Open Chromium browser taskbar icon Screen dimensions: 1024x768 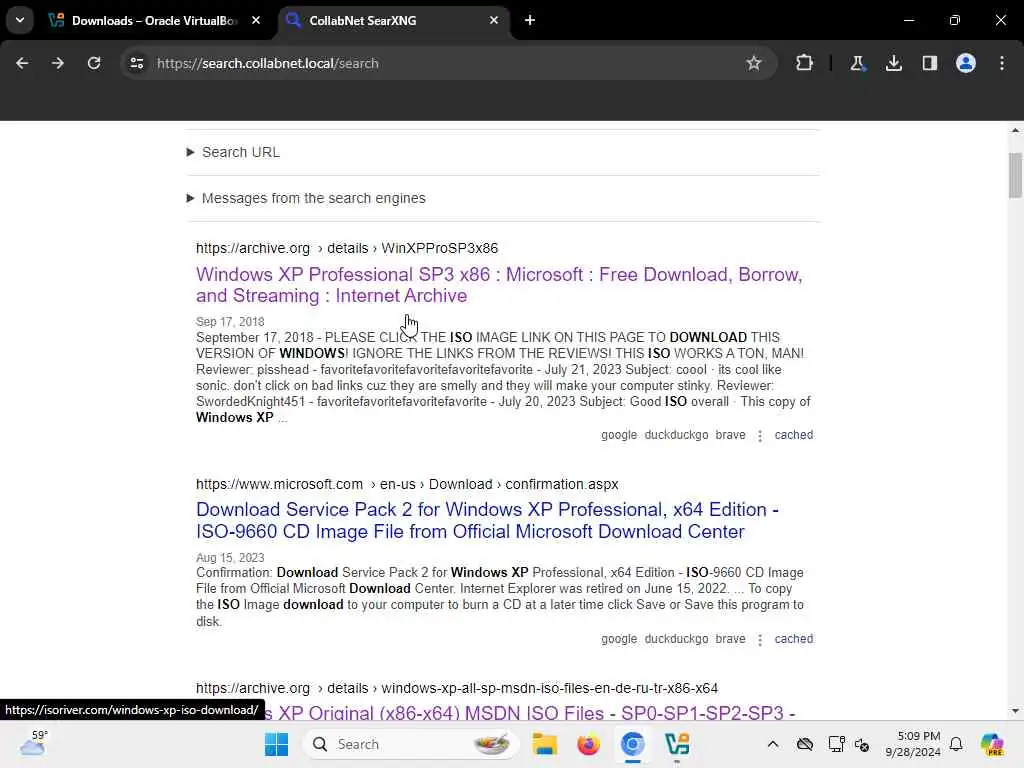tap(632, 744)
